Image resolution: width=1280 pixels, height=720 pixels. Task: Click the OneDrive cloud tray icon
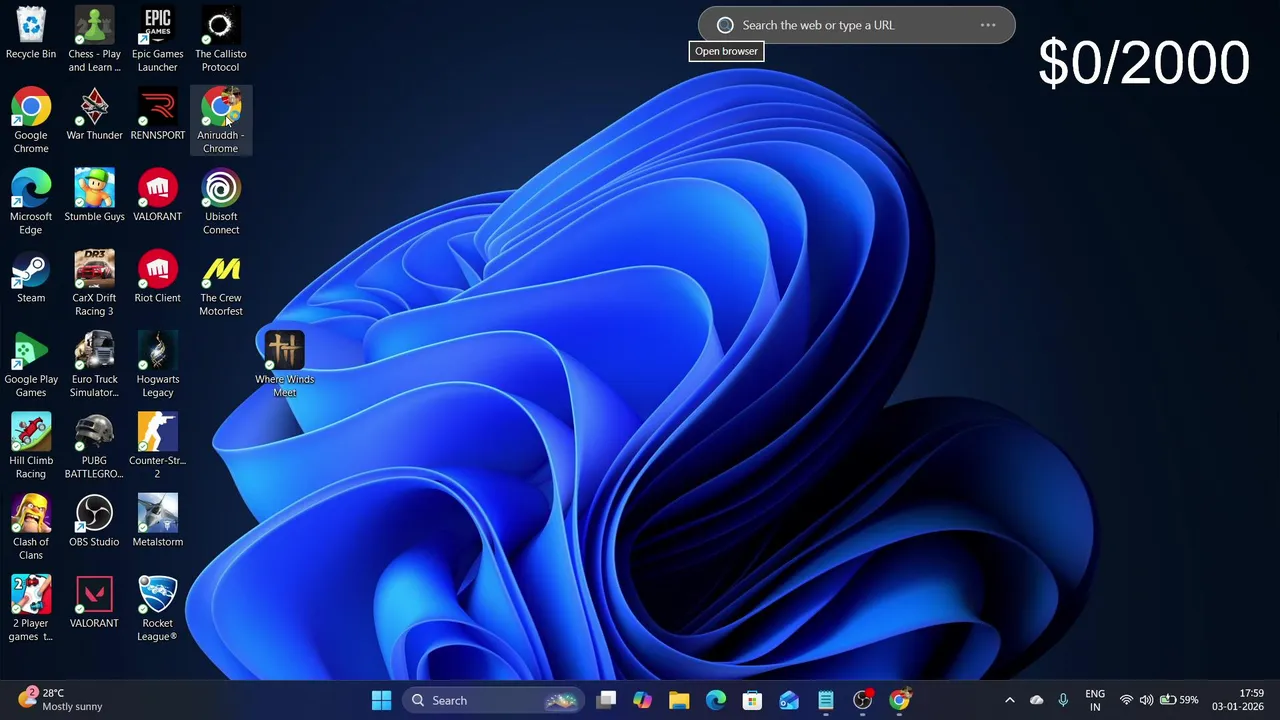(x=1037, y=700)
